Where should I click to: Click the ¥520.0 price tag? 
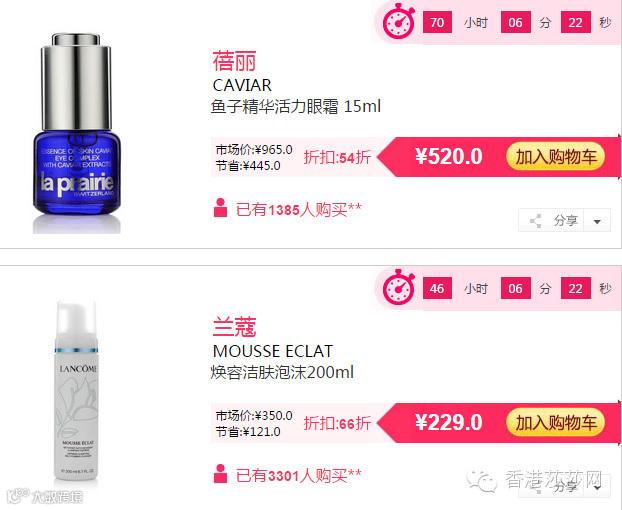(x=449, y=156)
